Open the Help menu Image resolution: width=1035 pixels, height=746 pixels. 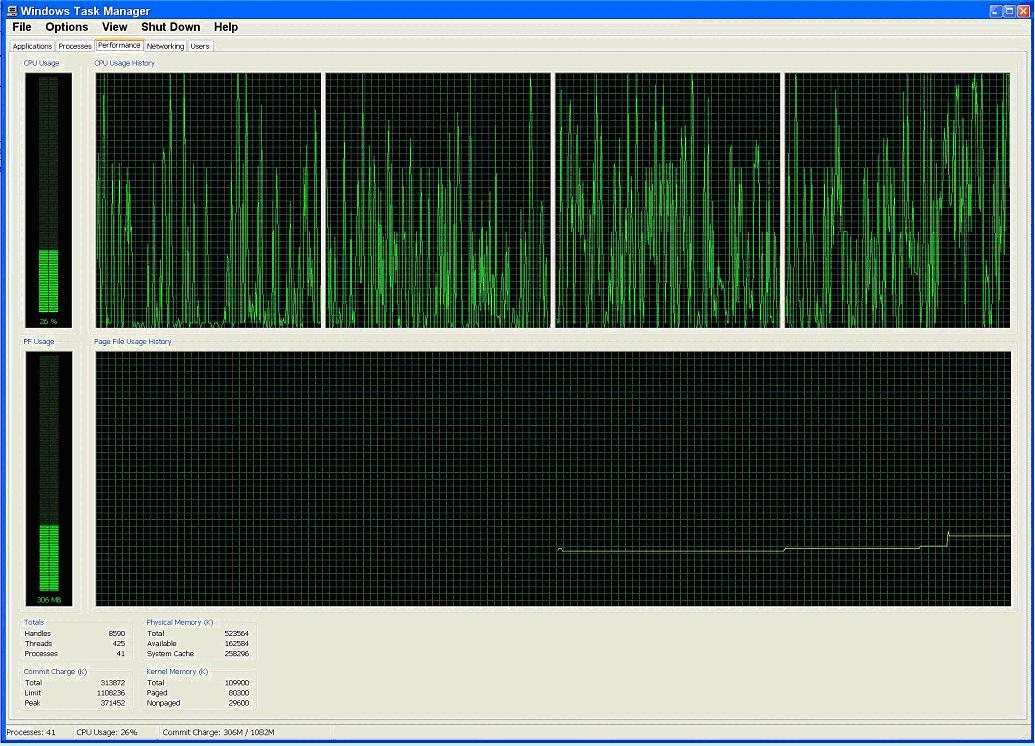pyautogui.click(x=226, y=27)
